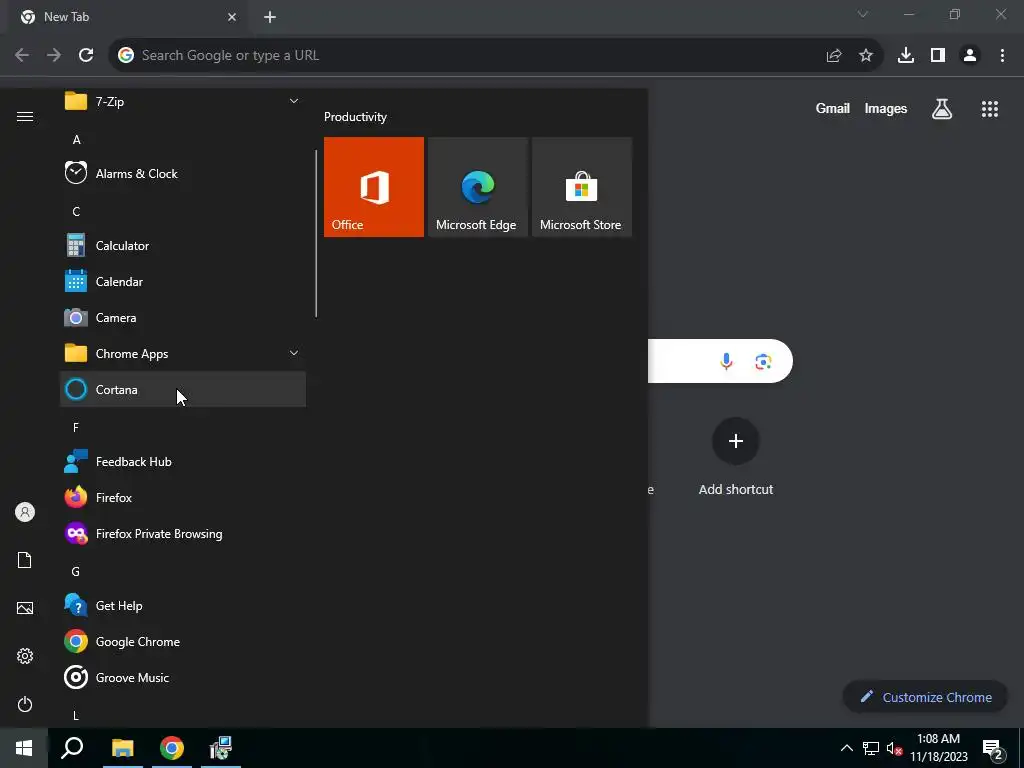
Task: Click Customize Chrome button
Action: [x=925, y=697]
